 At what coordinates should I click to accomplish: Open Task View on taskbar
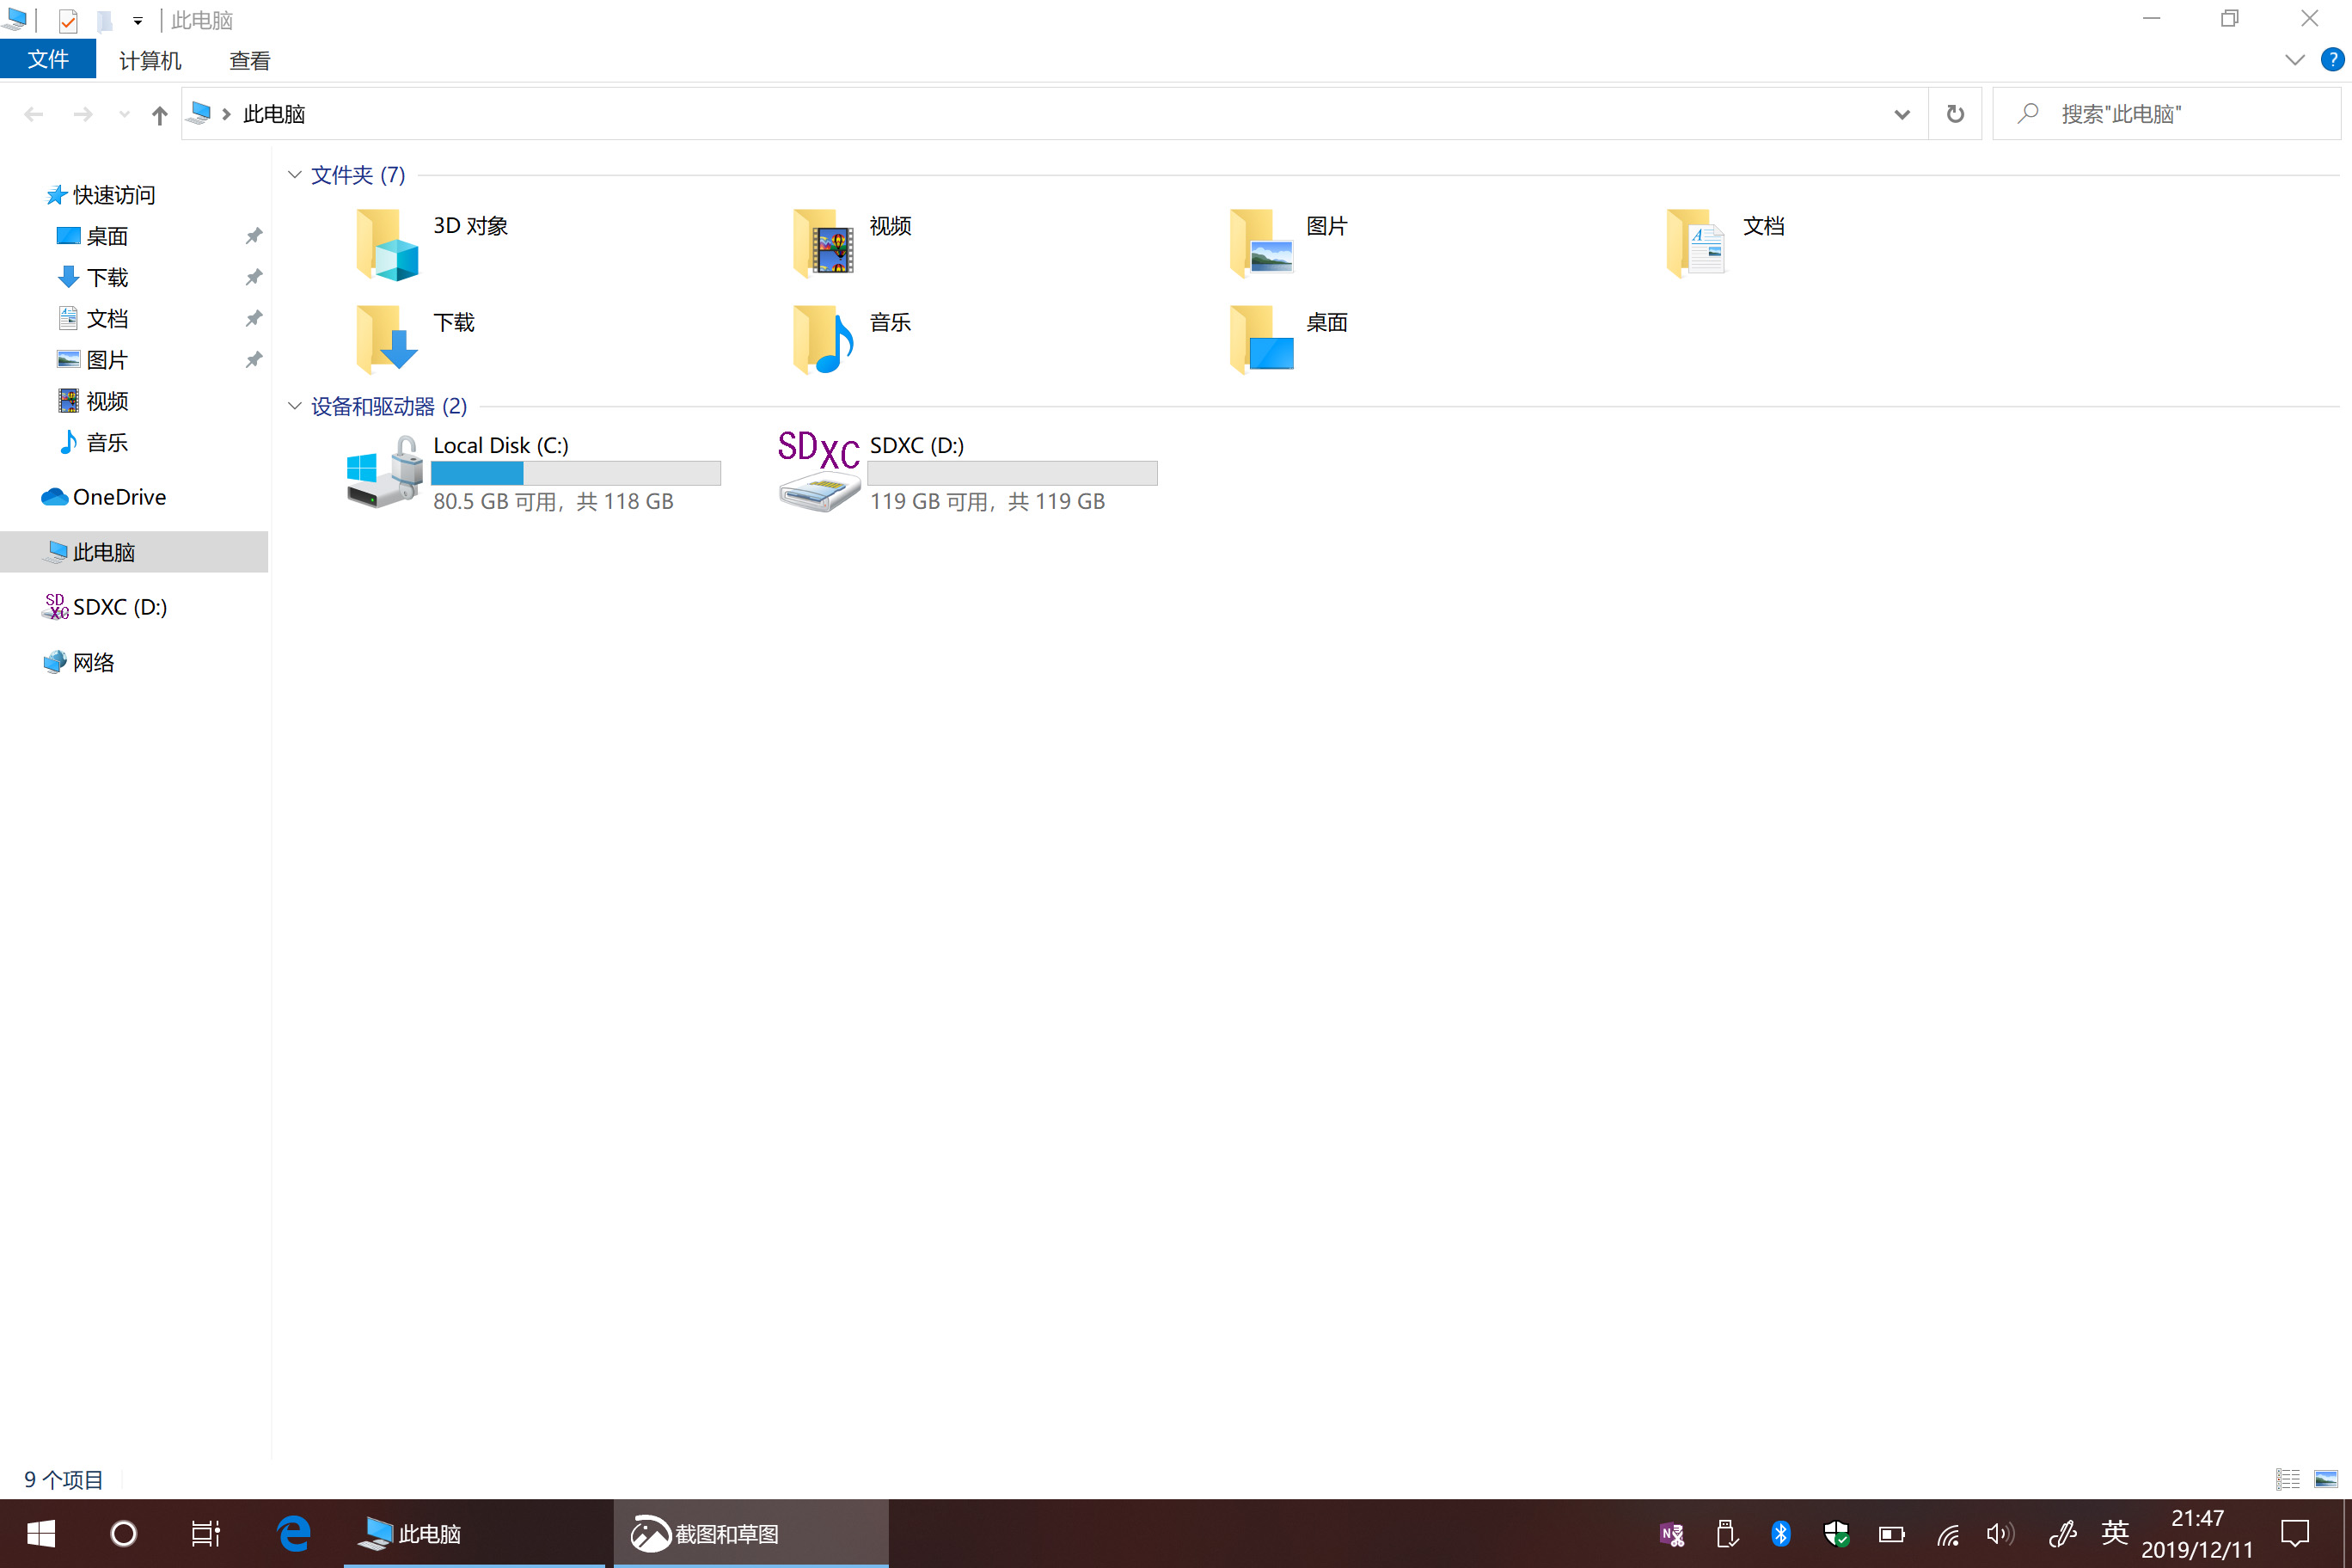205,1534
